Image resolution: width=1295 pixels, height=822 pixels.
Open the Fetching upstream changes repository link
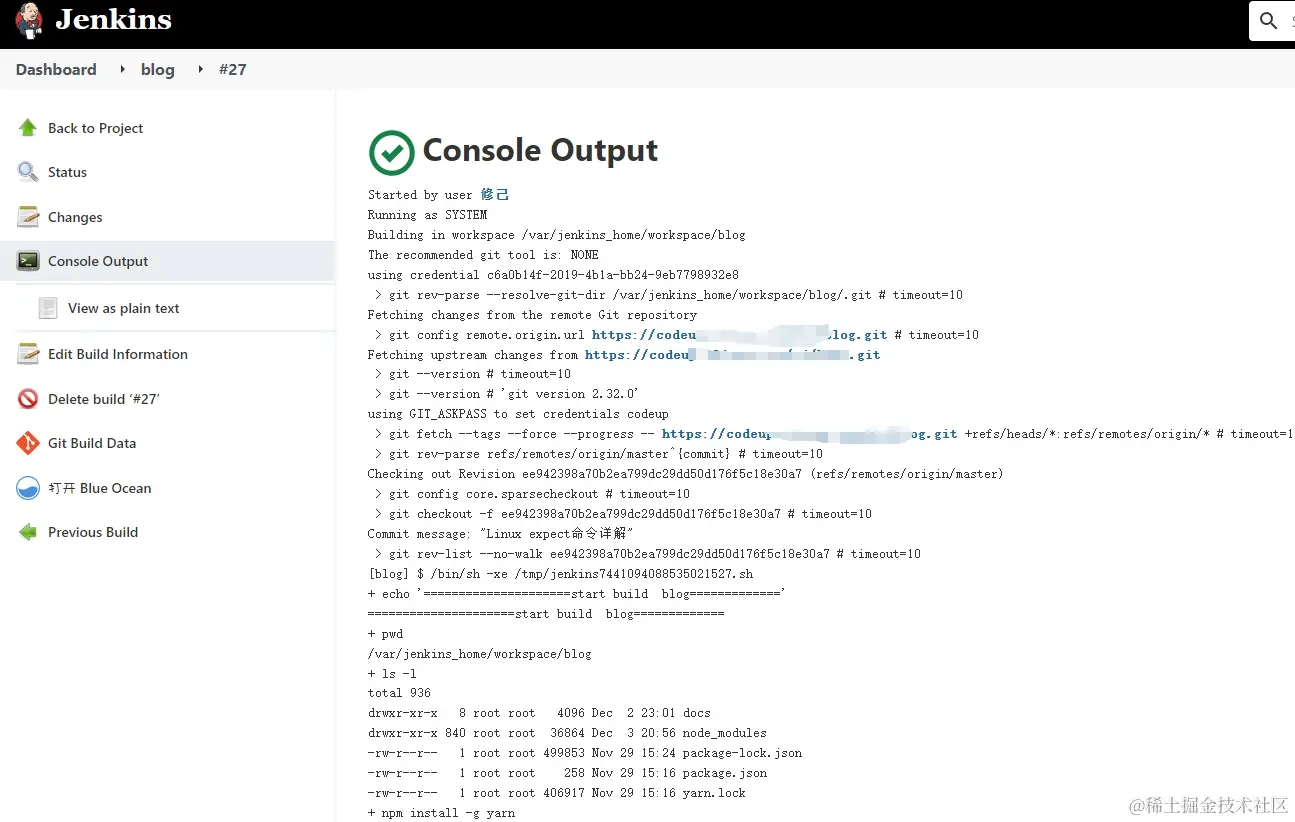(732, 355)
